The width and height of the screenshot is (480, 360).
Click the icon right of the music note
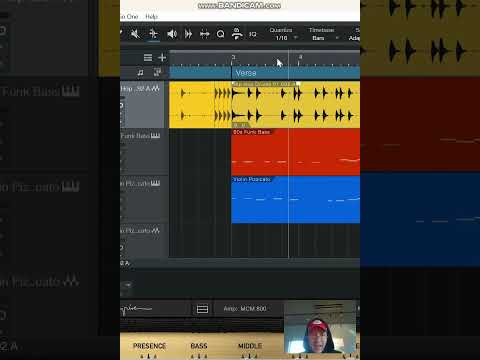click(157, 72)
